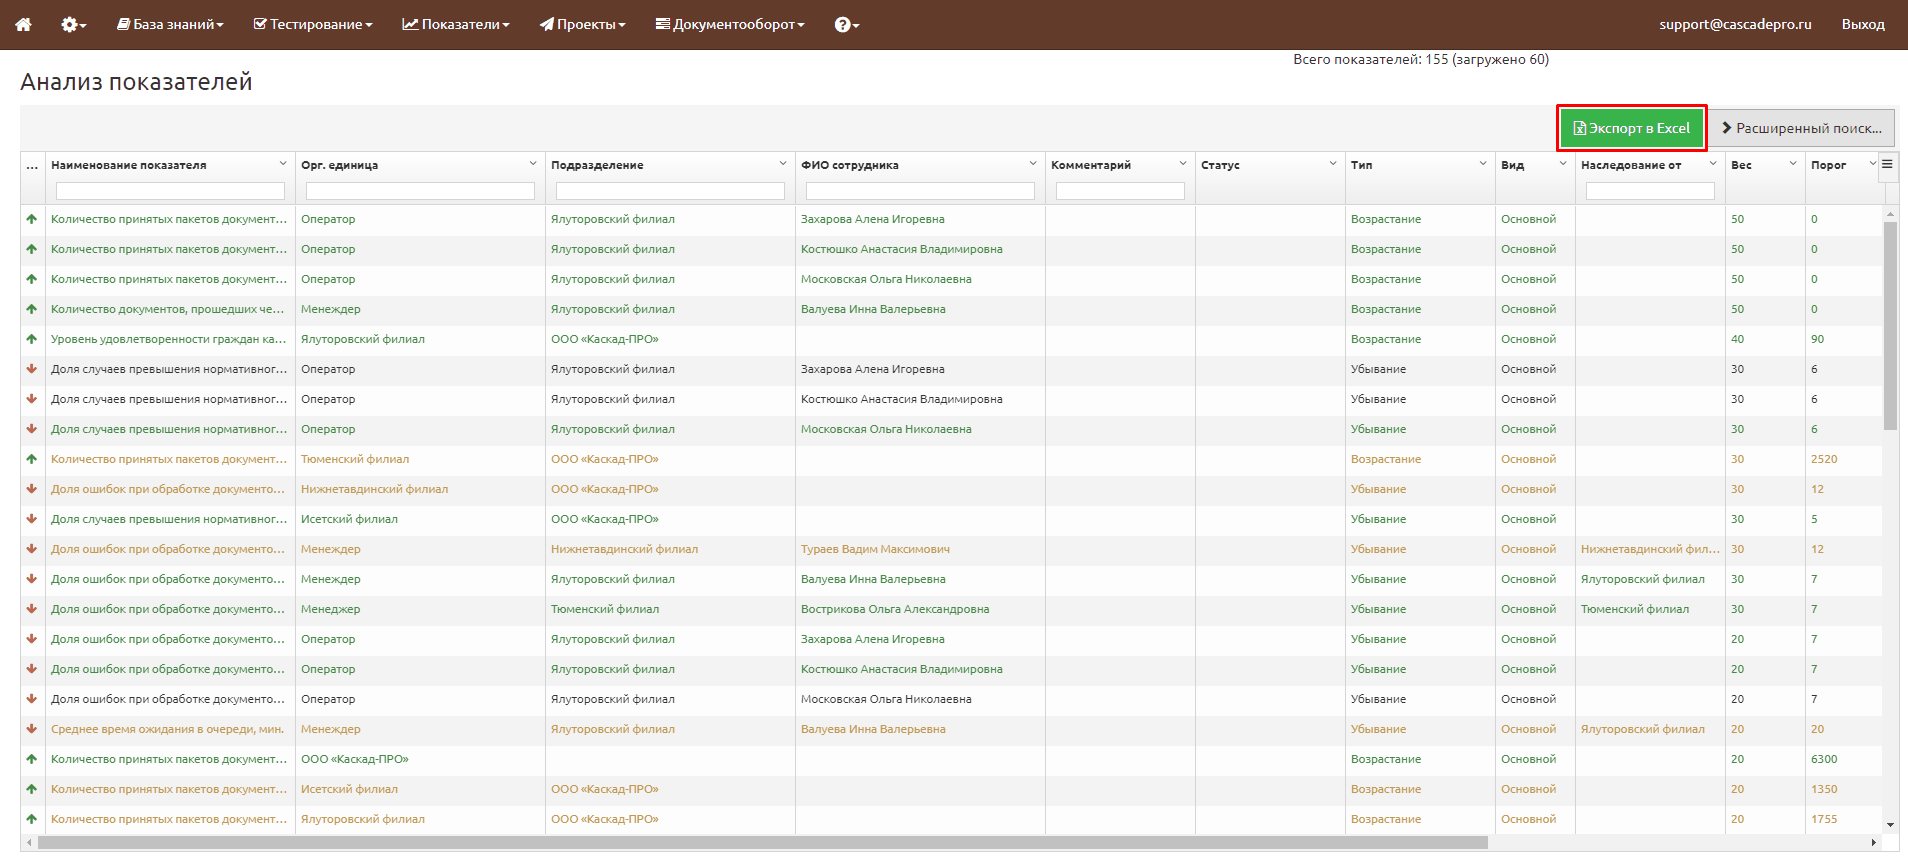Open the База знаний menu
This screenshot has width=1908, height=859.
tap(170, 24)
